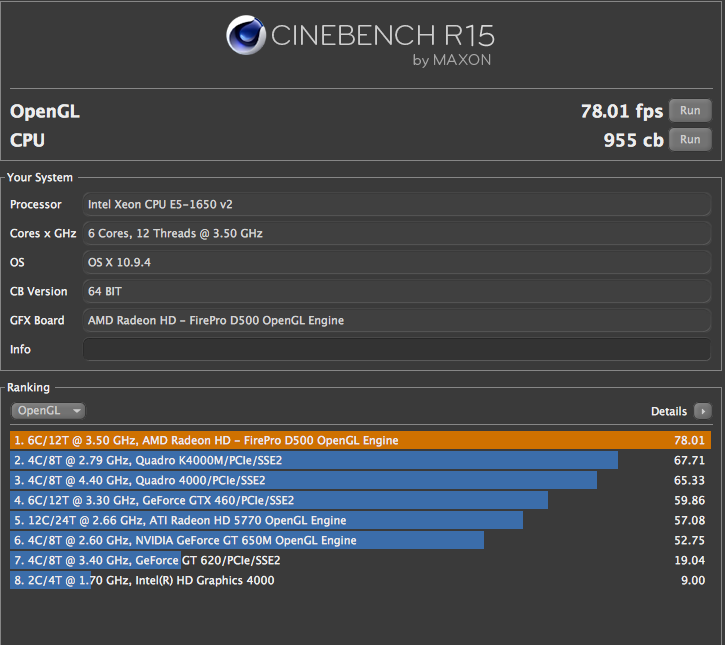This screenshot has height=645, width=725.
Task: Click the CPU result label
Action: [x=27, y=140]
